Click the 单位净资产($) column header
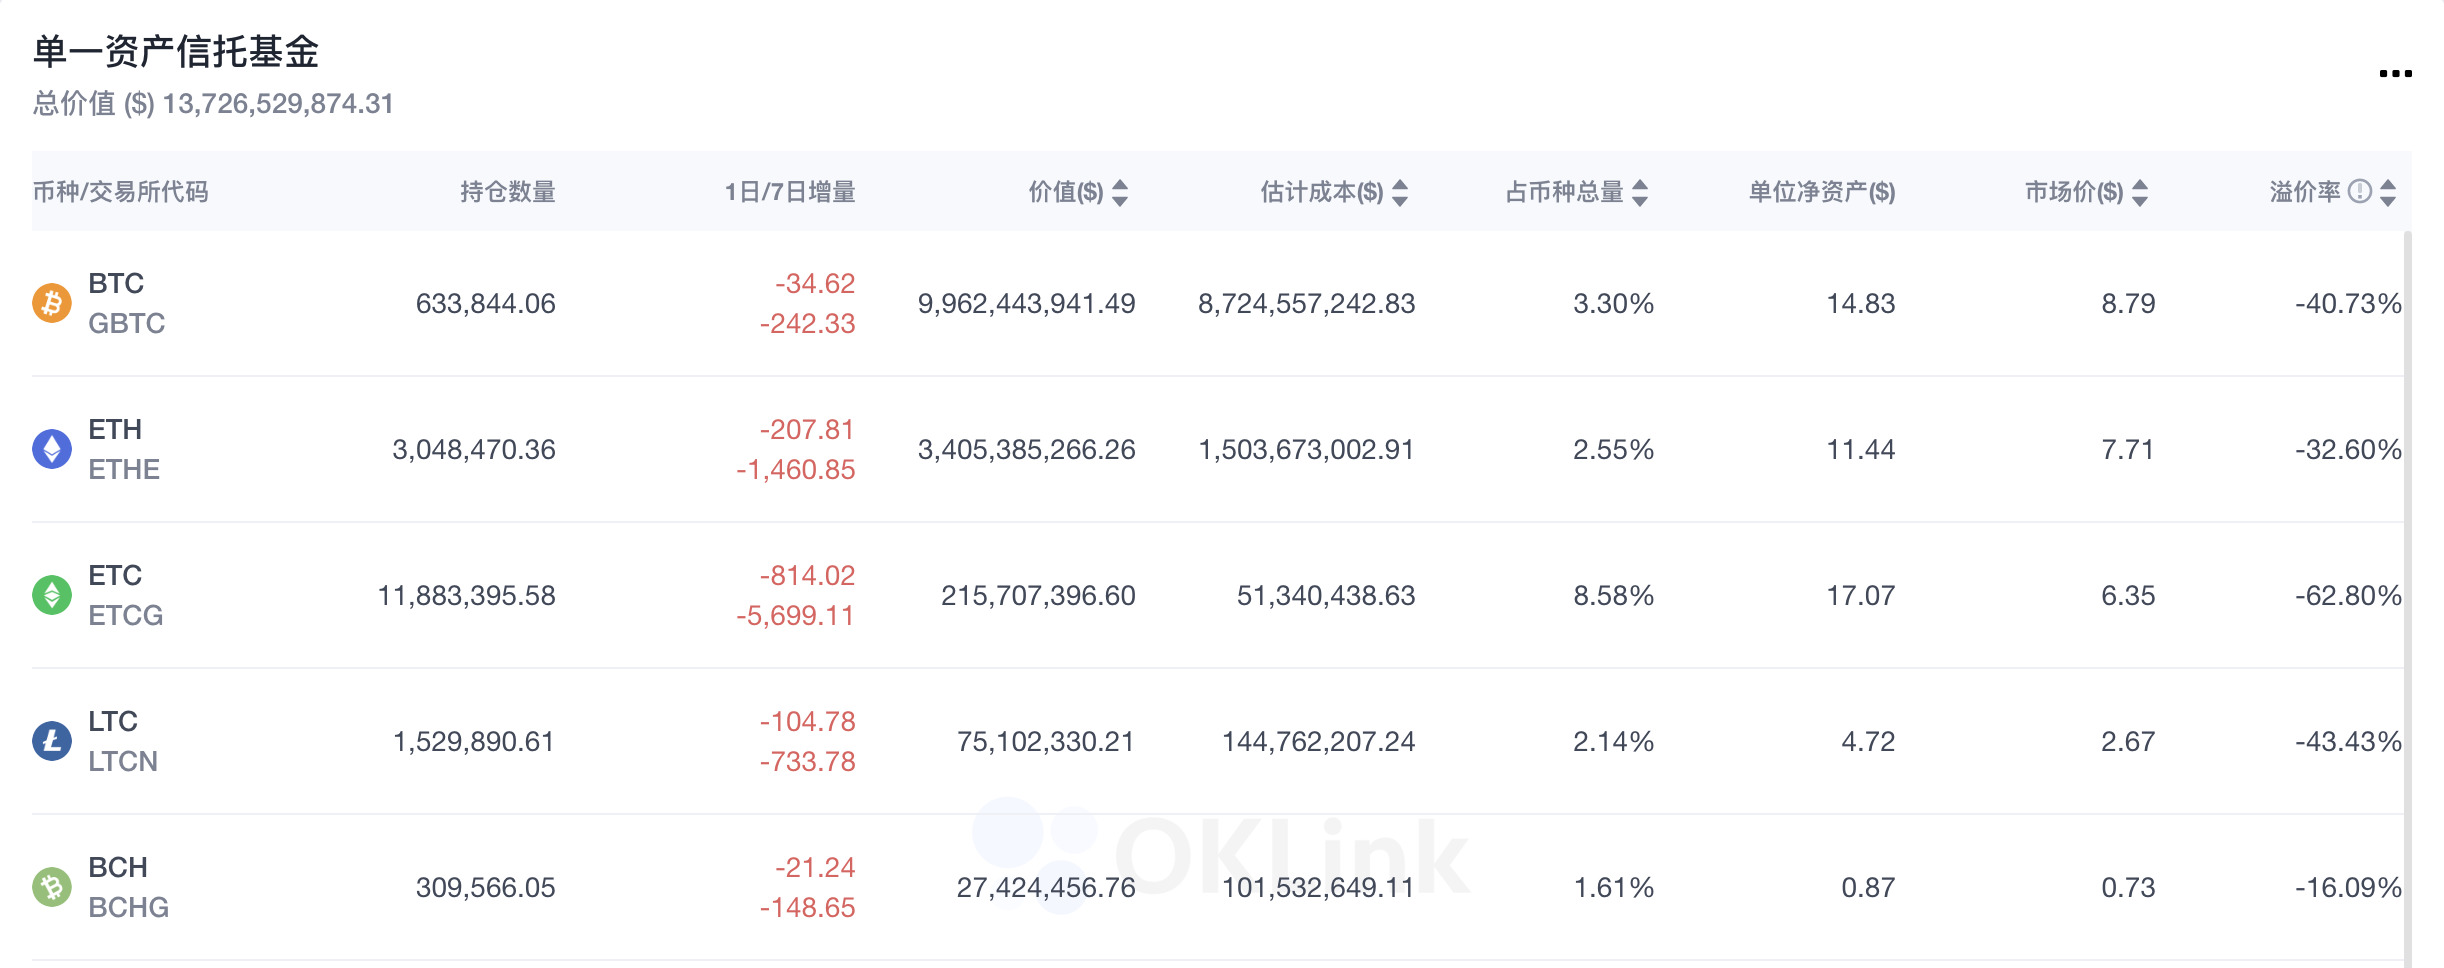2444x968 pixels. click(1822, 192)
